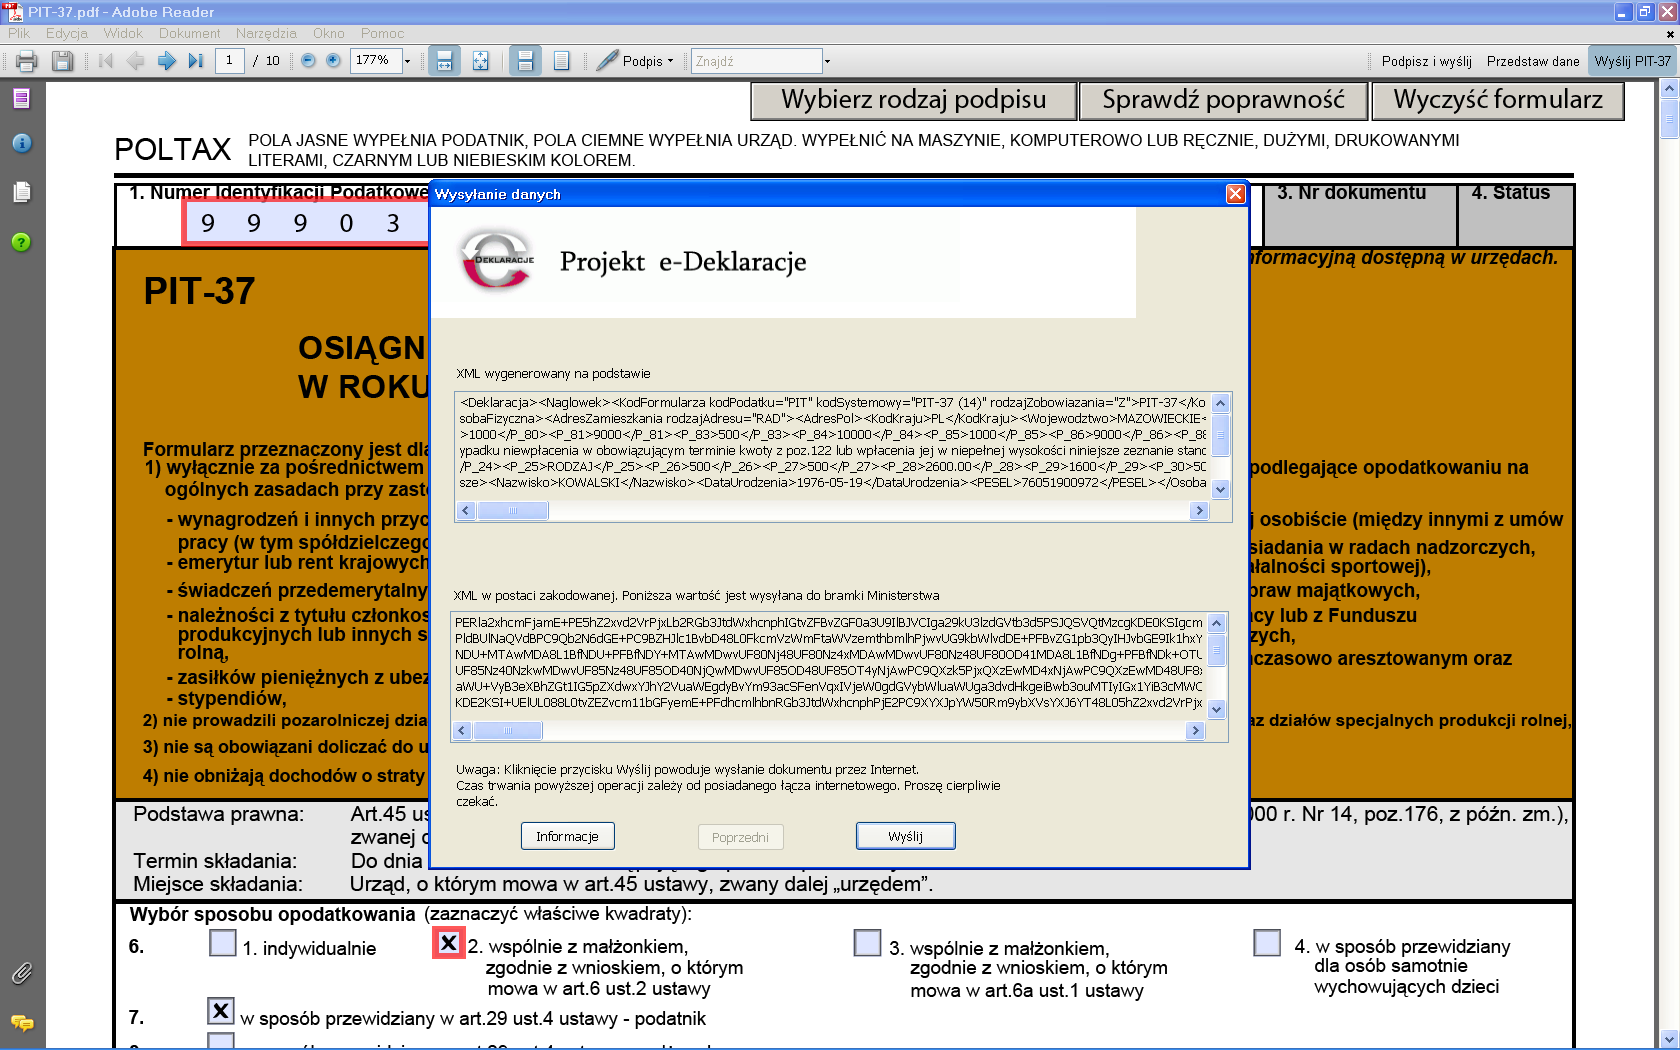Image resolution: width=1680 pixels, height=1050 pixels.
Task: Click Wyczyść formularz button
Action: tap(1498, 100)
